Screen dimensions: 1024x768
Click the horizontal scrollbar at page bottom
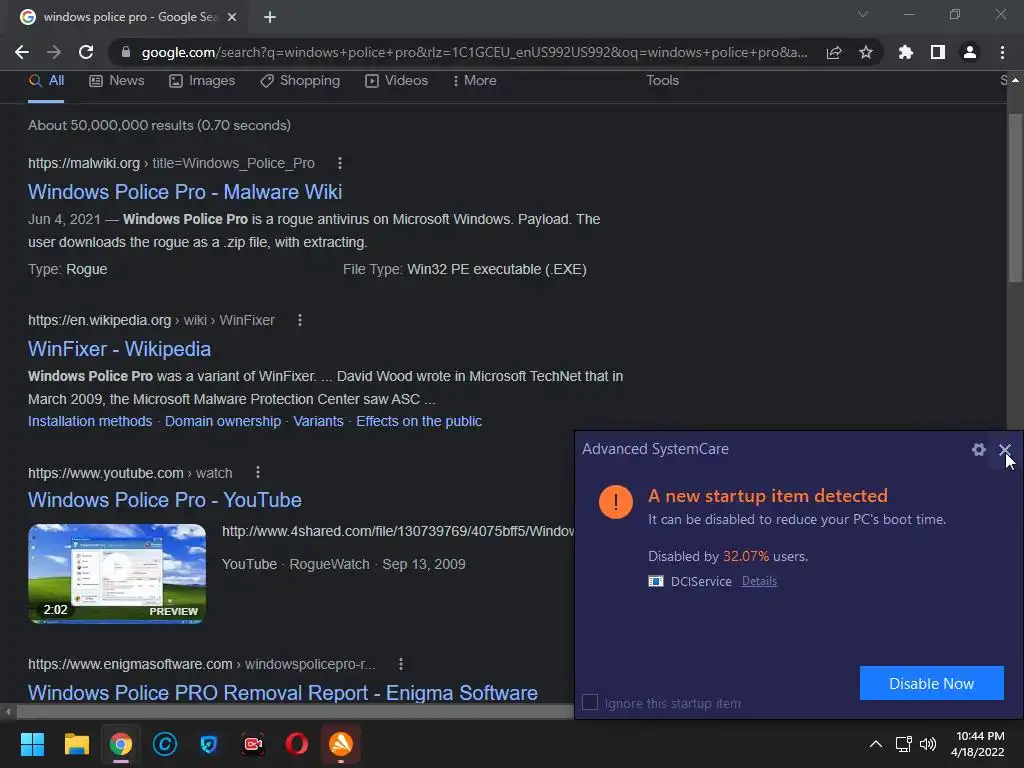tap(294, 711)
